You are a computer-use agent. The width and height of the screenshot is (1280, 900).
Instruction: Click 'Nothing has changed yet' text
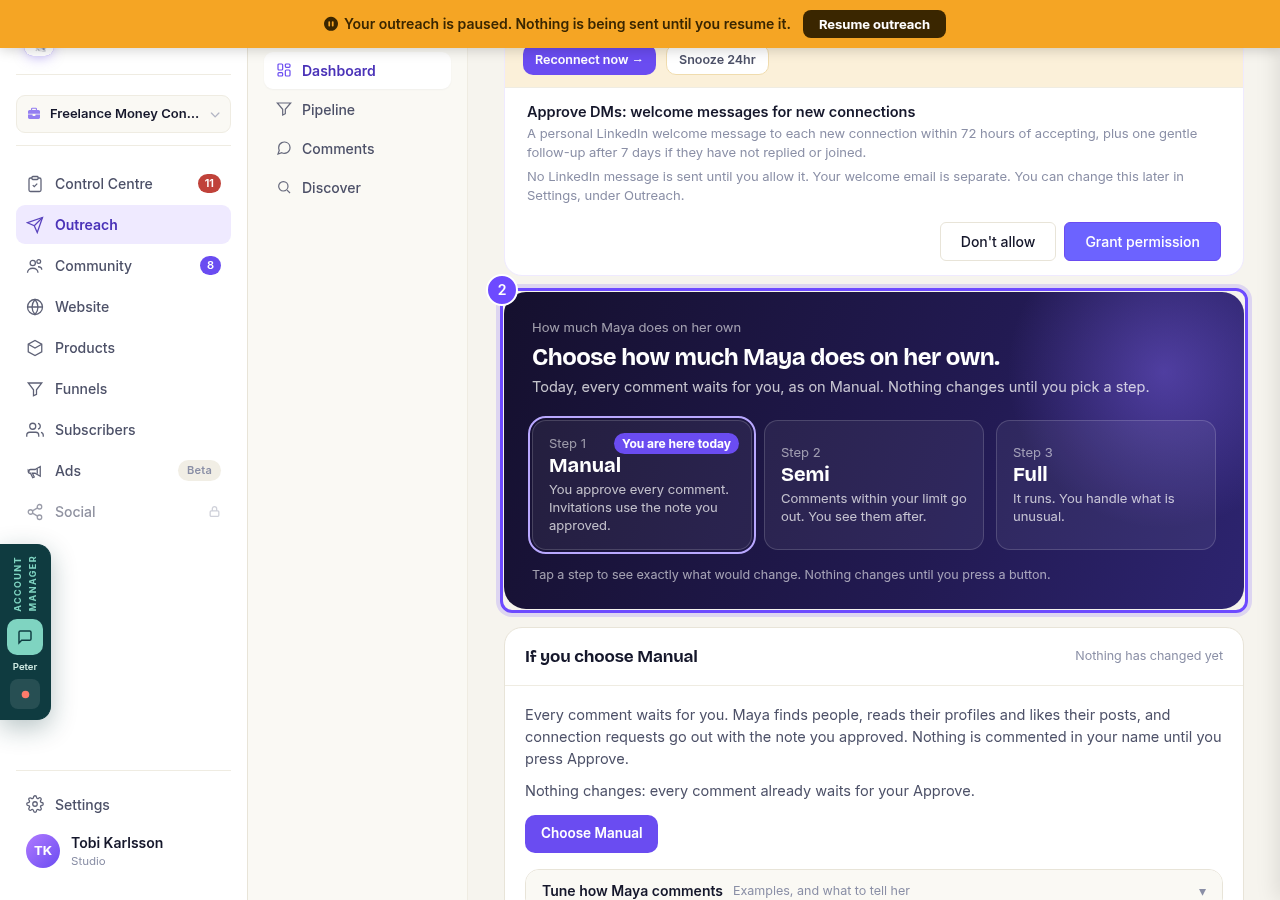tap(1149, 656)
